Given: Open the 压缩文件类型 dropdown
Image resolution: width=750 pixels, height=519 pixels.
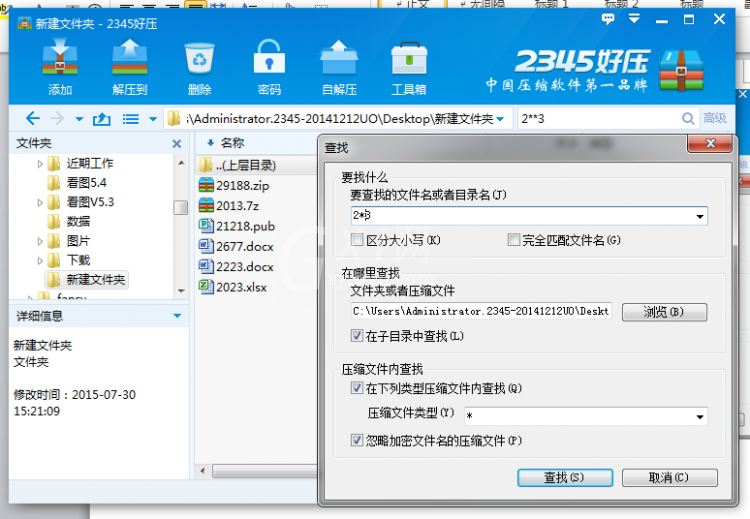Looking at the screenshot, I should 700,417.
